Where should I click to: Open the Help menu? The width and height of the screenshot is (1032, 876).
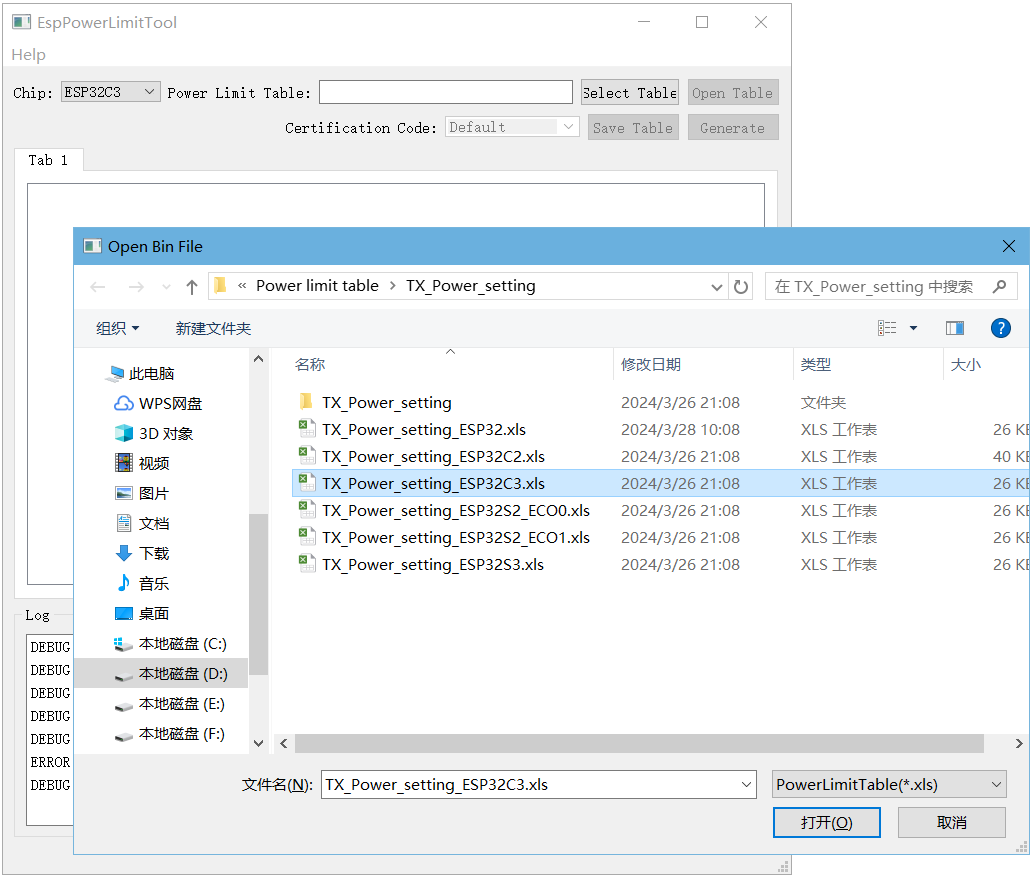(28, 55)
